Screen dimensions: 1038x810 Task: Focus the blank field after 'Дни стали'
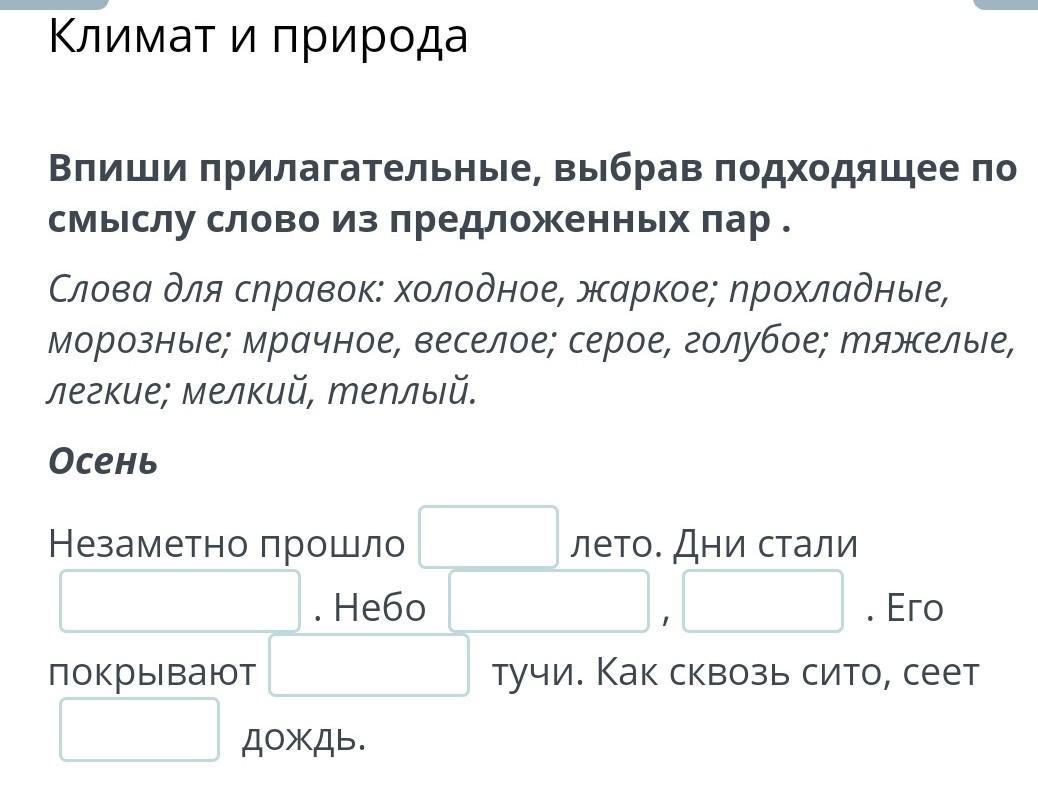180,601
